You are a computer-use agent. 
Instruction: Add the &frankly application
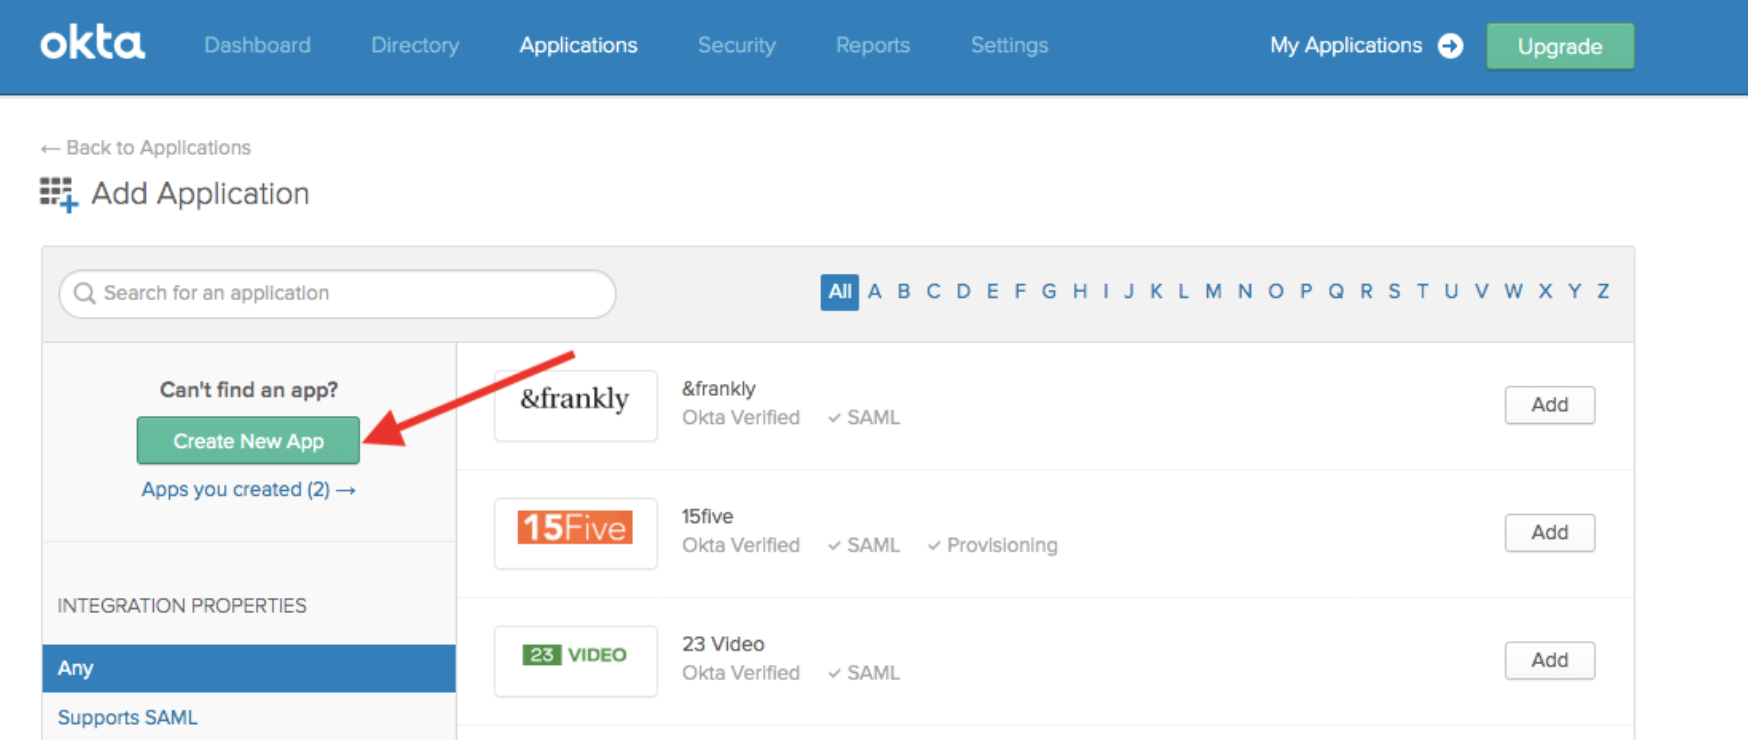click(x=1550, y=405)
